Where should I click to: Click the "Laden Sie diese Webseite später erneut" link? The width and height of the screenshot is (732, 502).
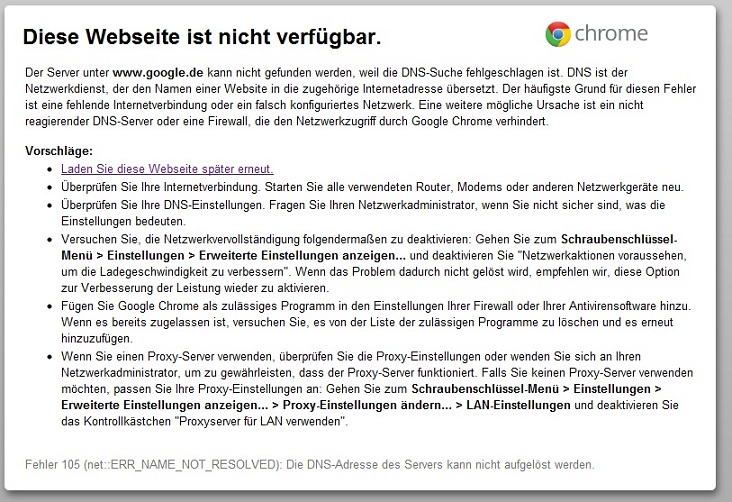tap(167, 169)
